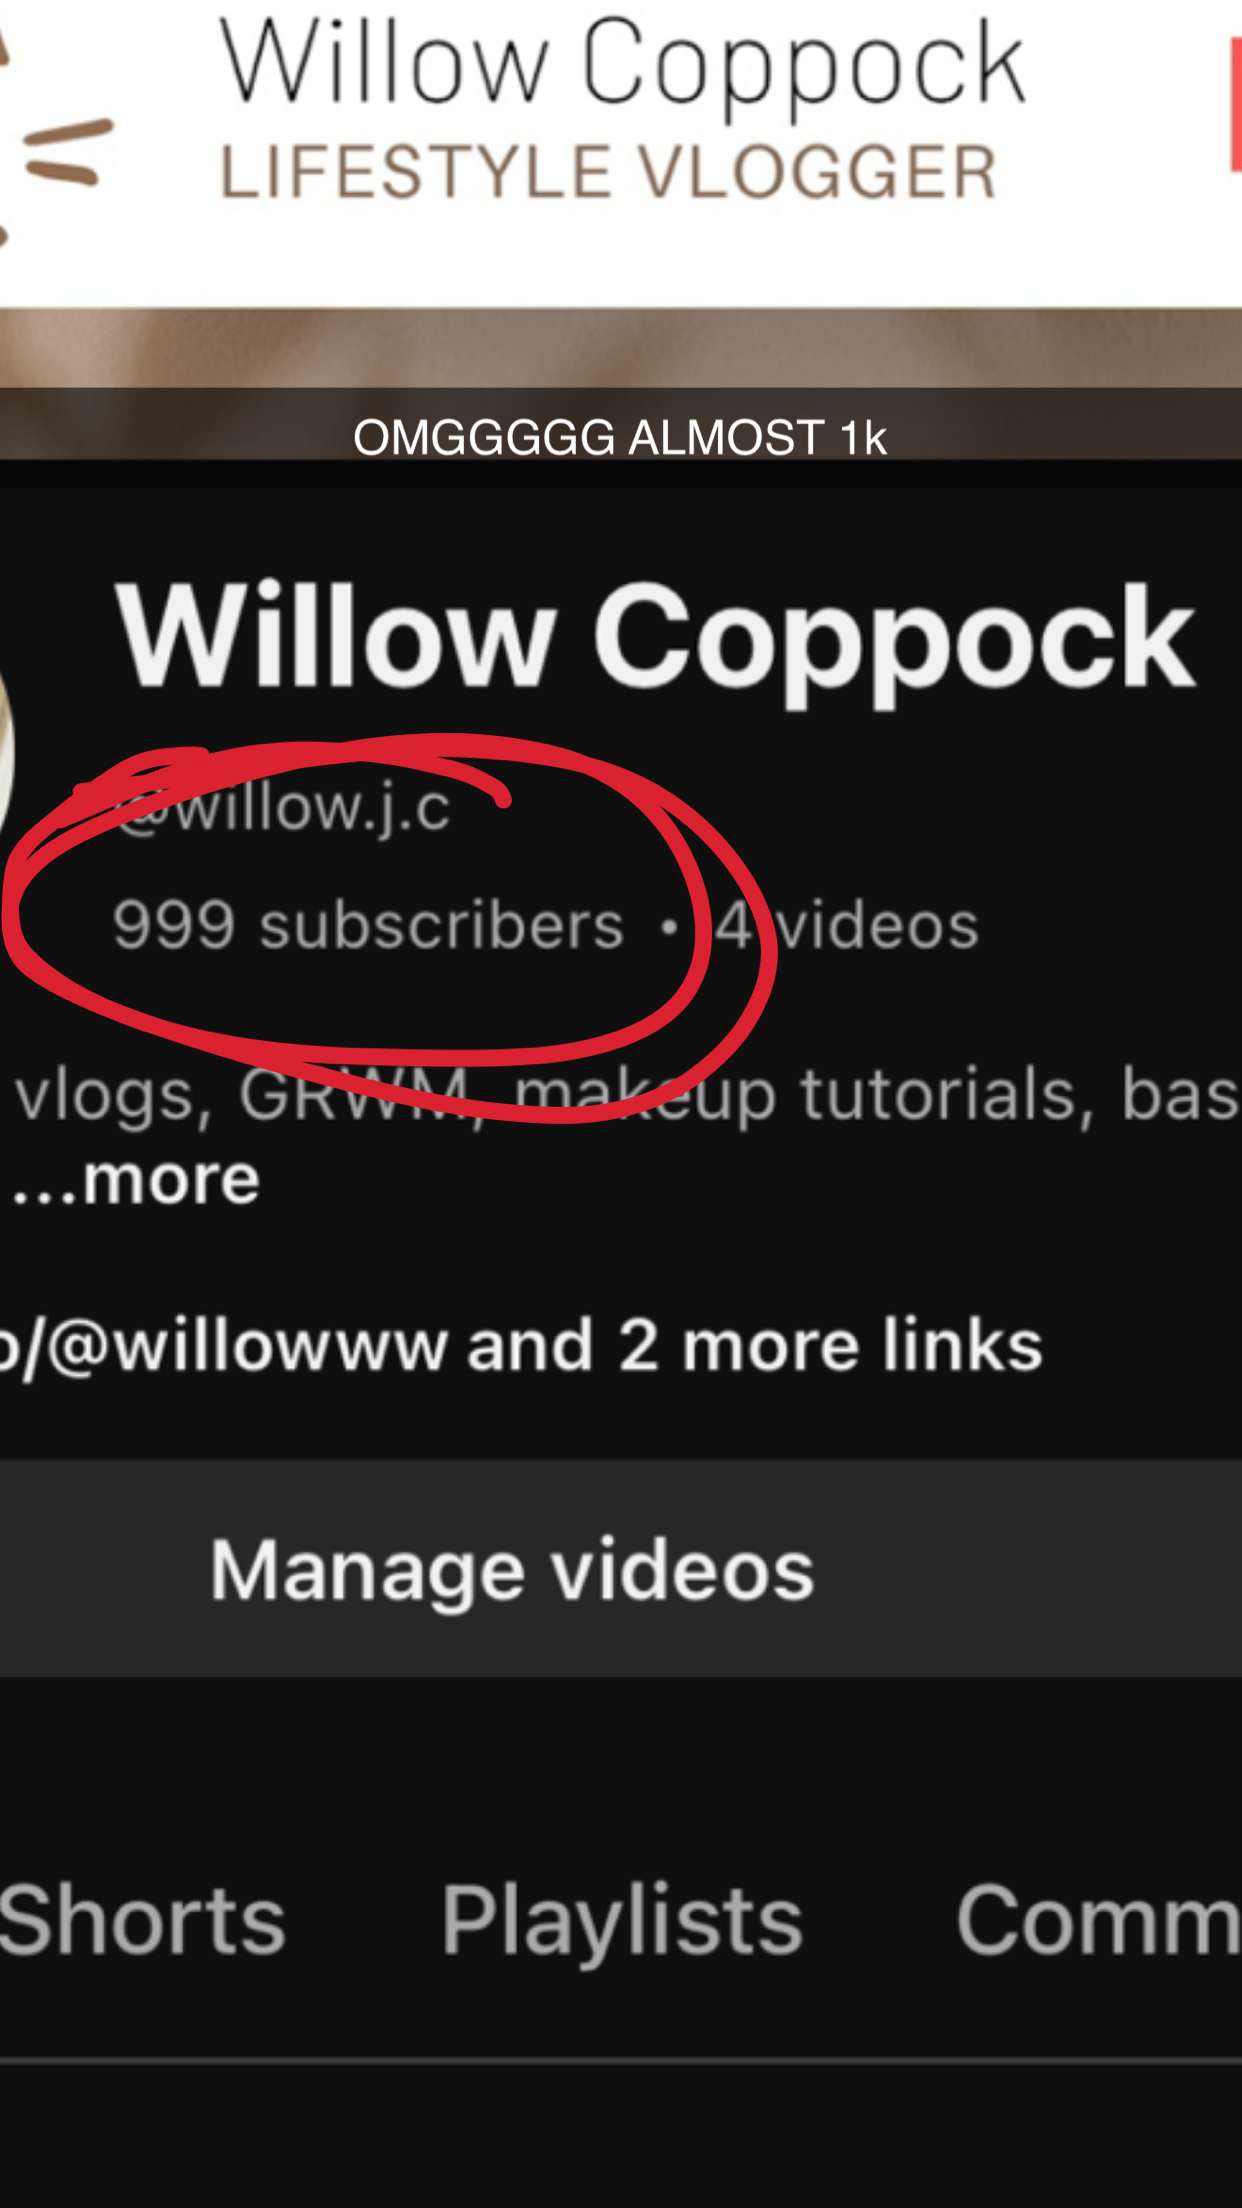Tap the red hand-drawn circle annotation

(390, 927)
